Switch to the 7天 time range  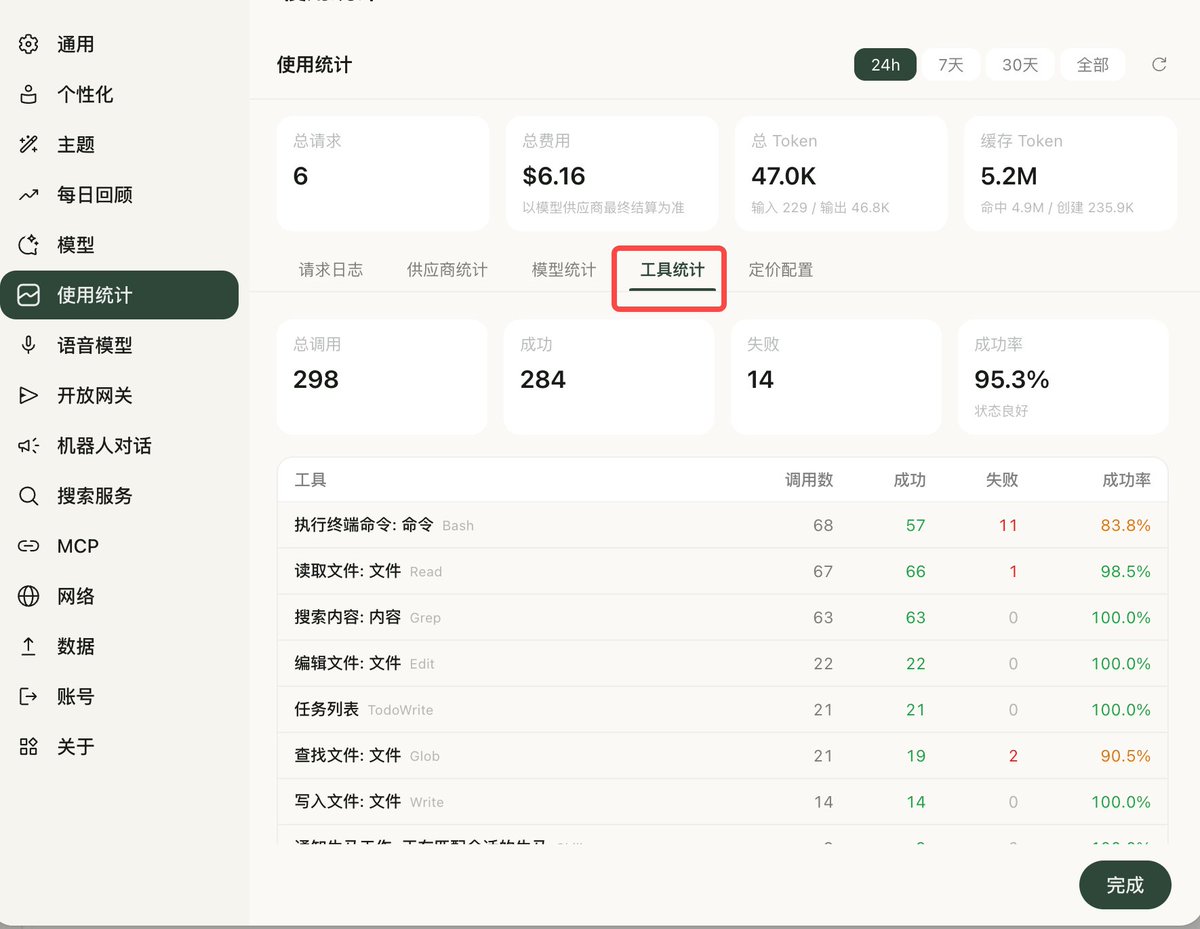click(x=951, y=63)
